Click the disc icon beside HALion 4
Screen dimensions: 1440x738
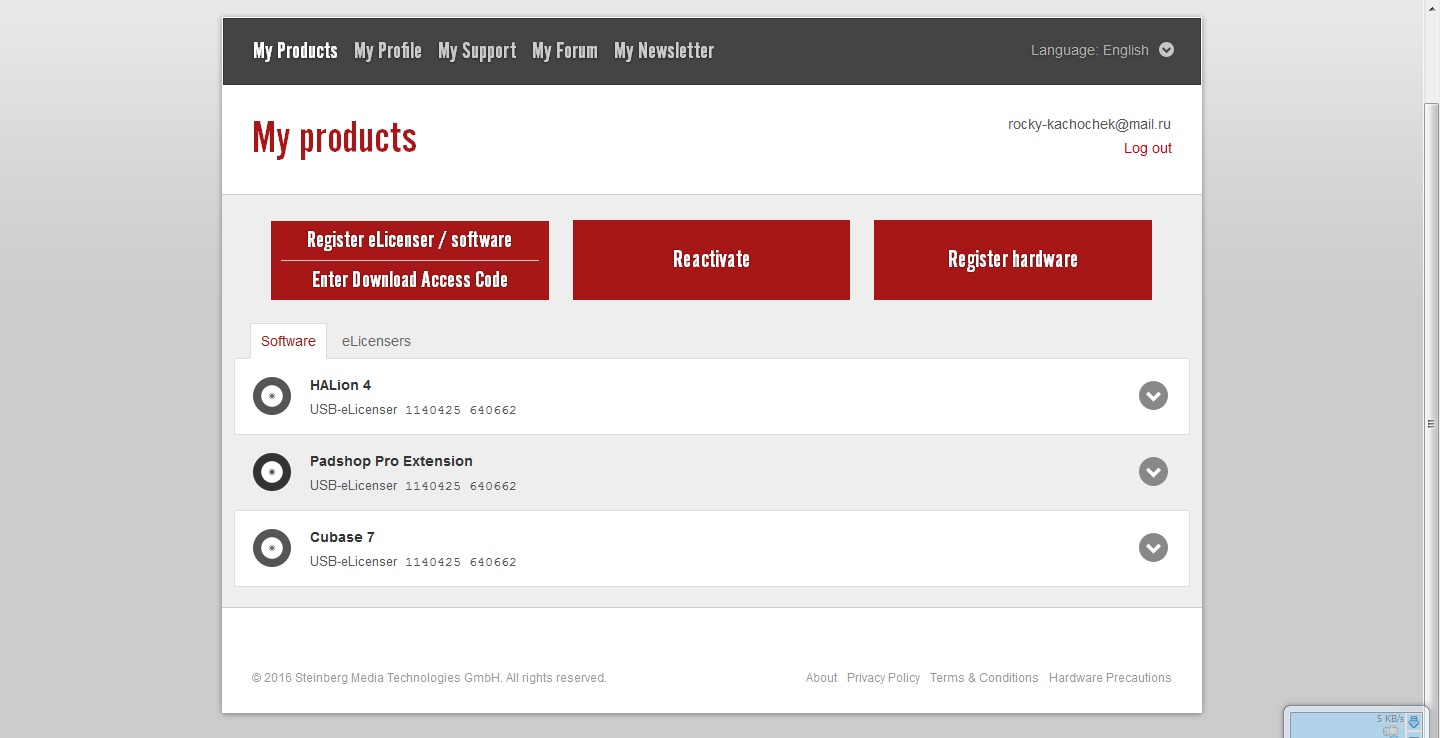coord(272,396)
